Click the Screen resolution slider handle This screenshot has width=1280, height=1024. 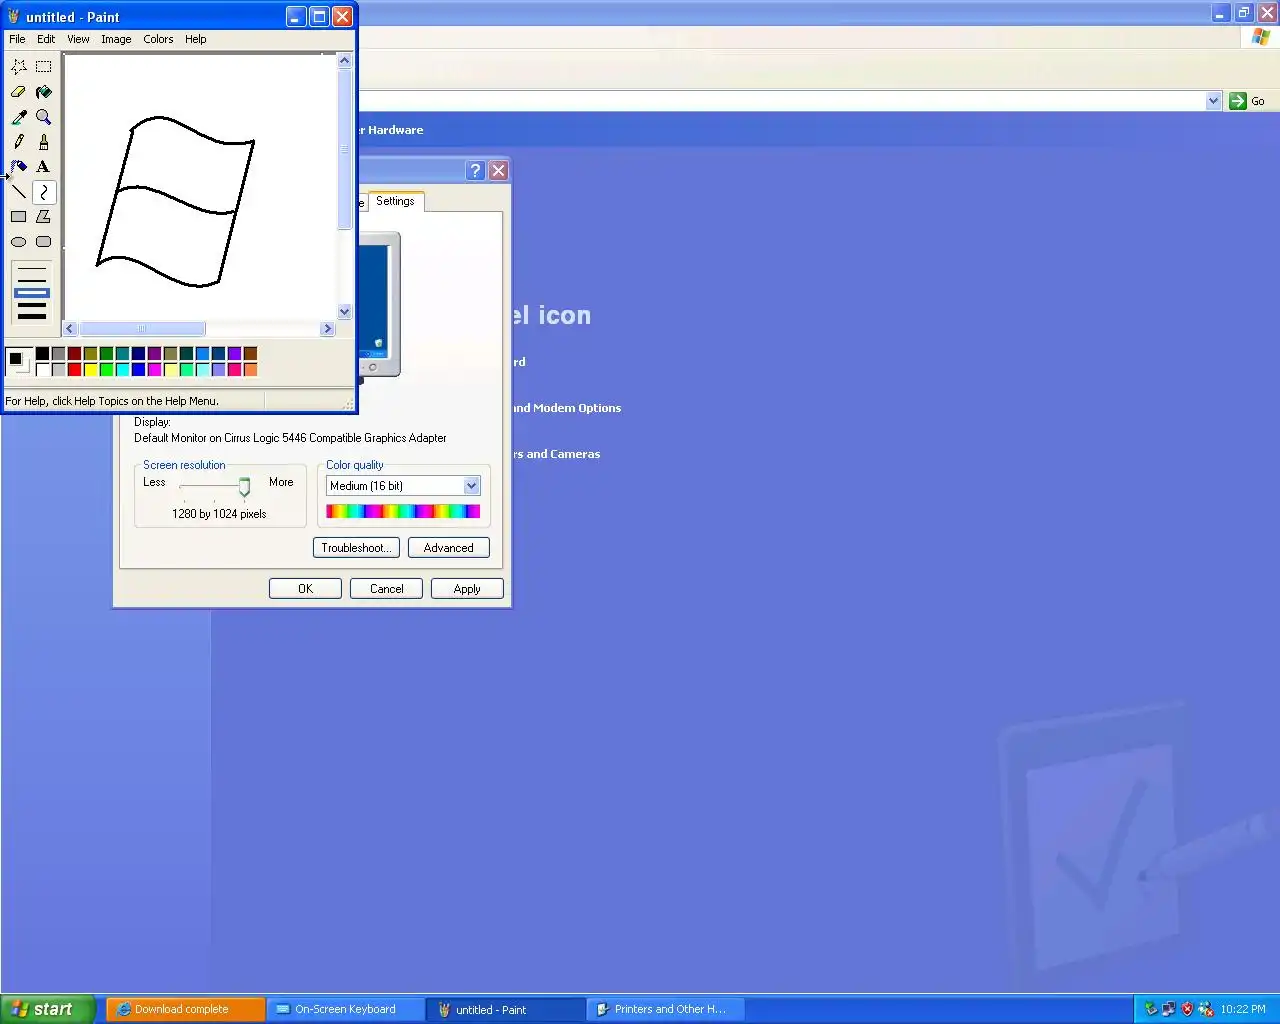[244, 487]
